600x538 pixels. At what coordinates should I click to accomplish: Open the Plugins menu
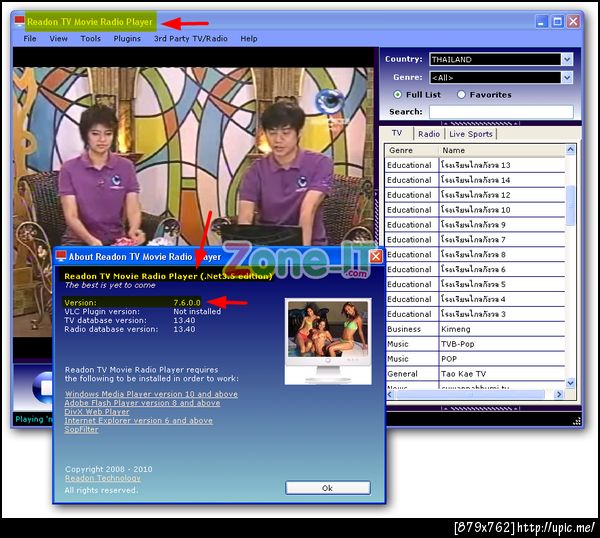point(127,39)
